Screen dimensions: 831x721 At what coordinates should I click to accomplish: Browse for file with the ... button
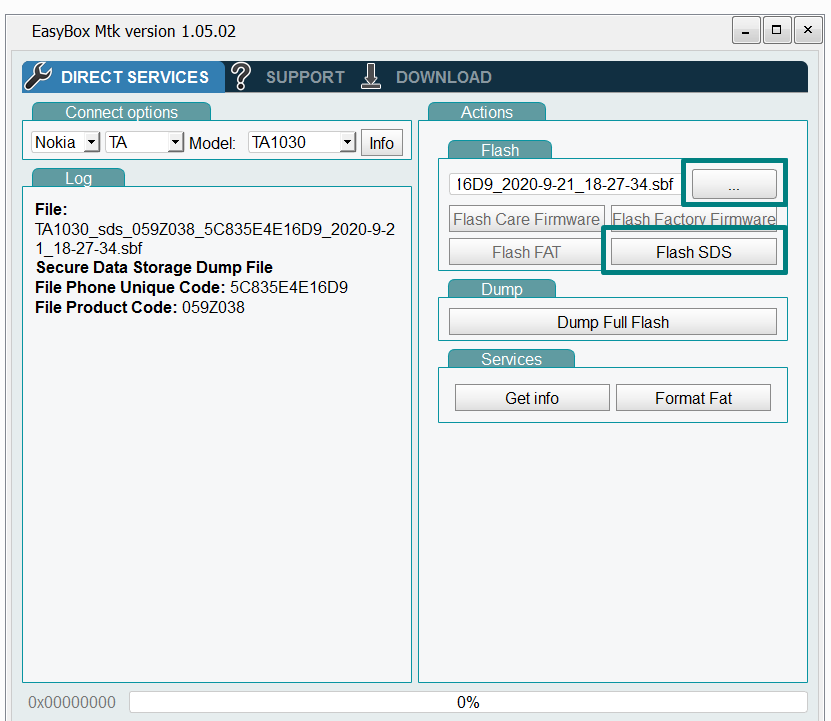coord(734,184)
